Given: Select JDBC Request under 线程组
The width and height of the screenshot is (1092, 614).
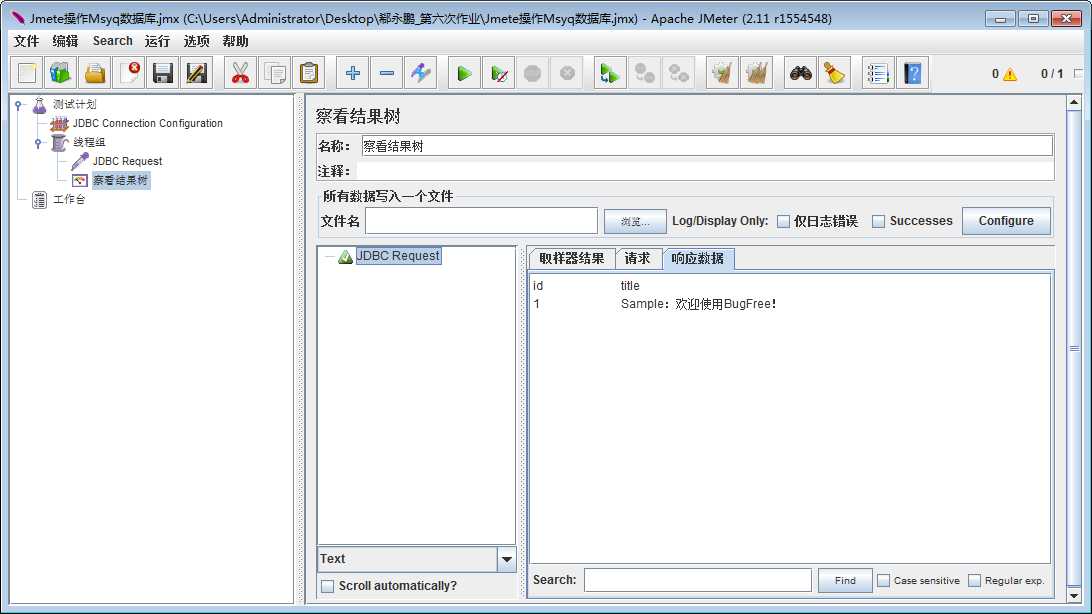Looking at the screenshot, I should 127,162.
